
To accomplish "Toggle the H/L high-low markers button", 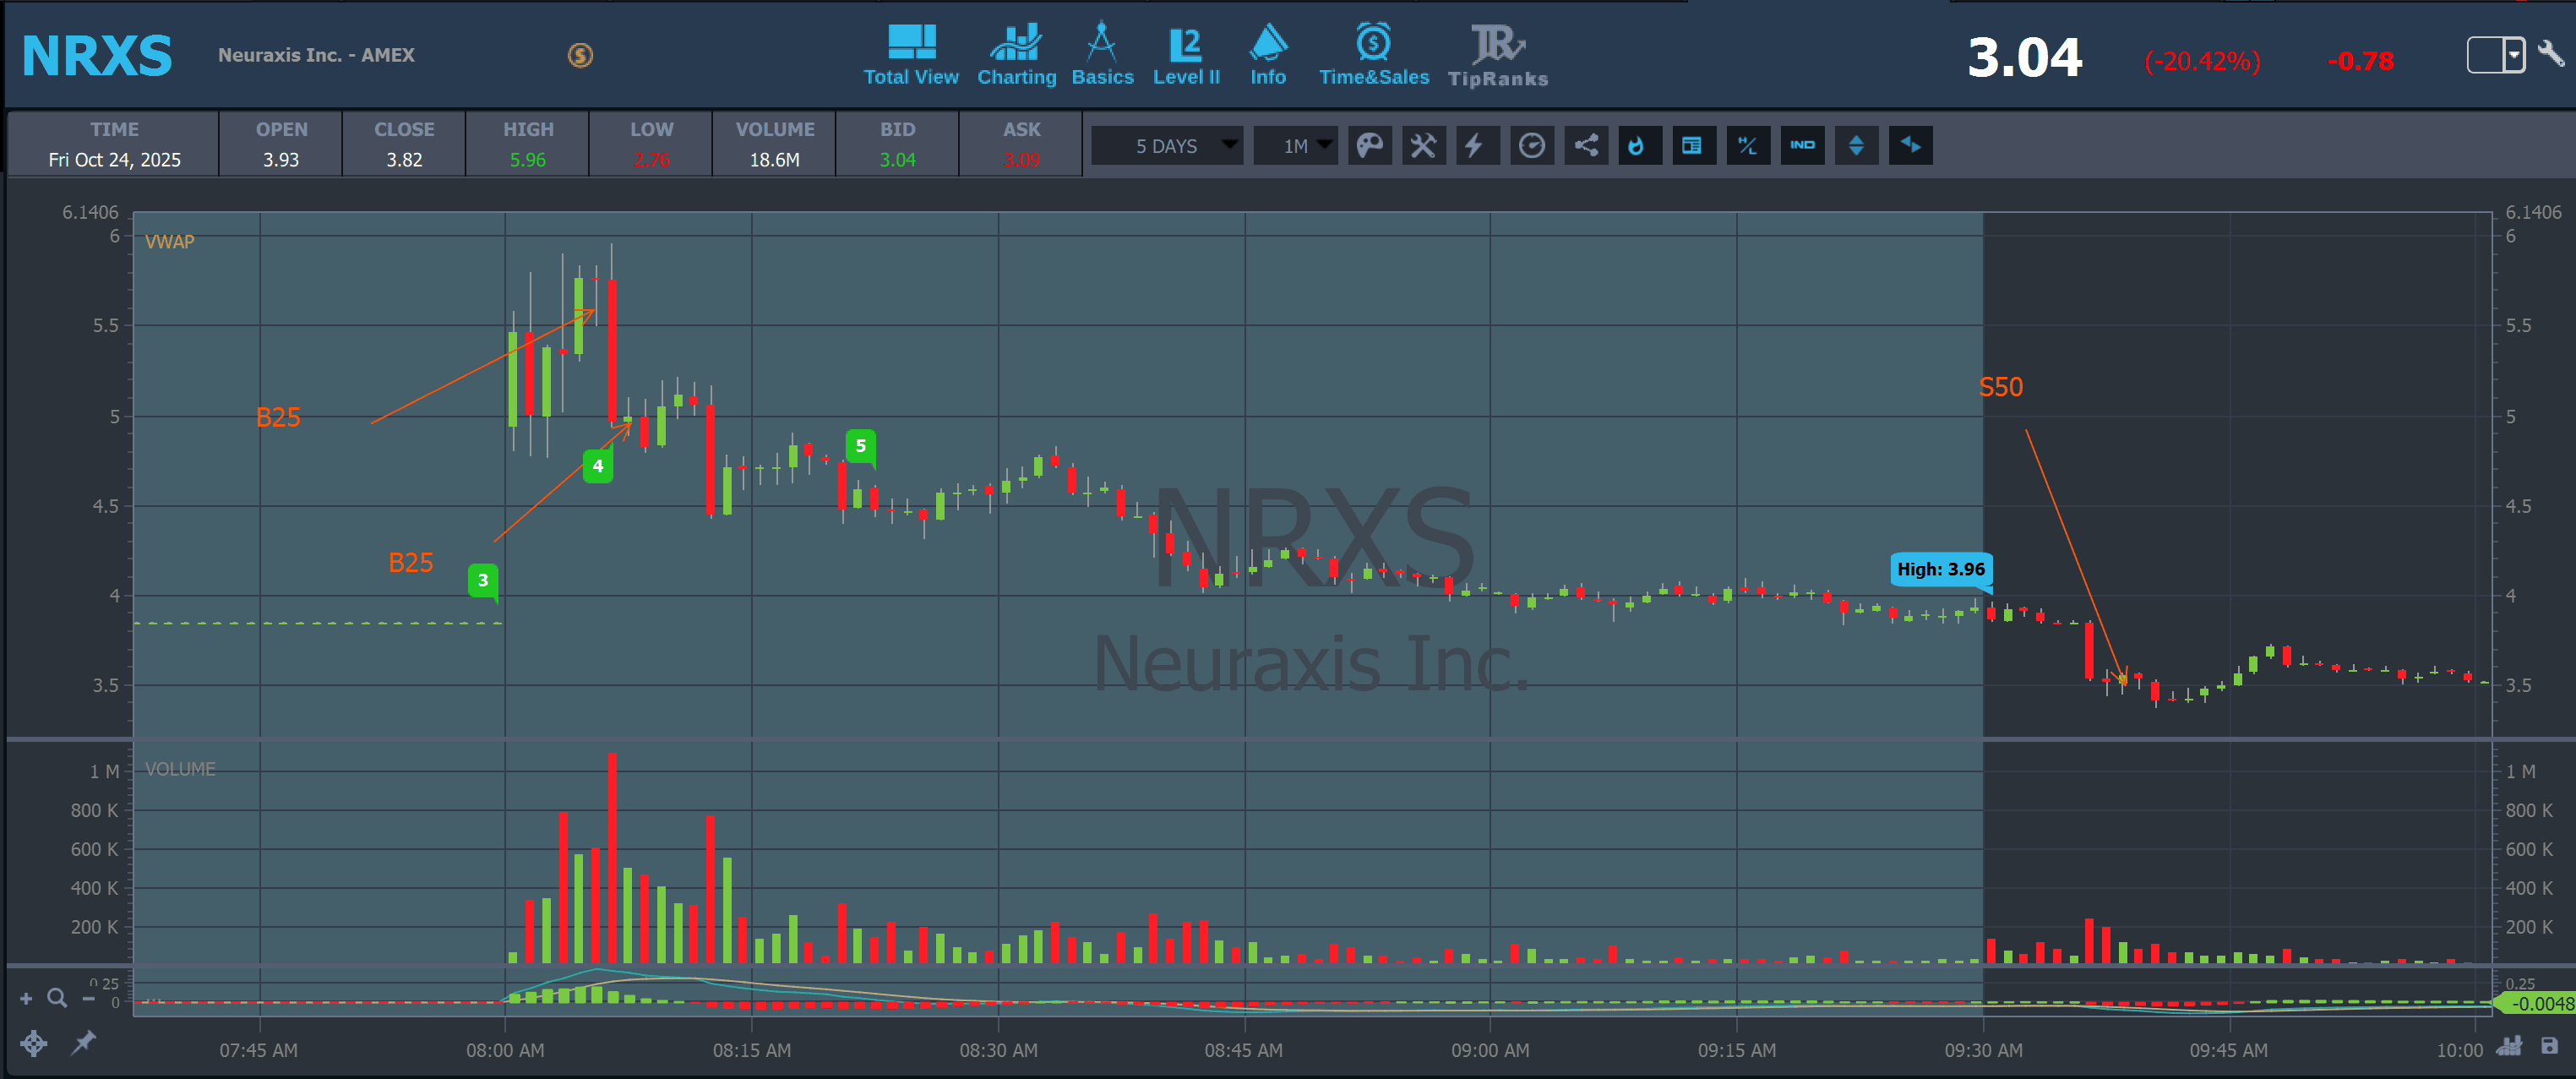I will tap(1747, 146).
